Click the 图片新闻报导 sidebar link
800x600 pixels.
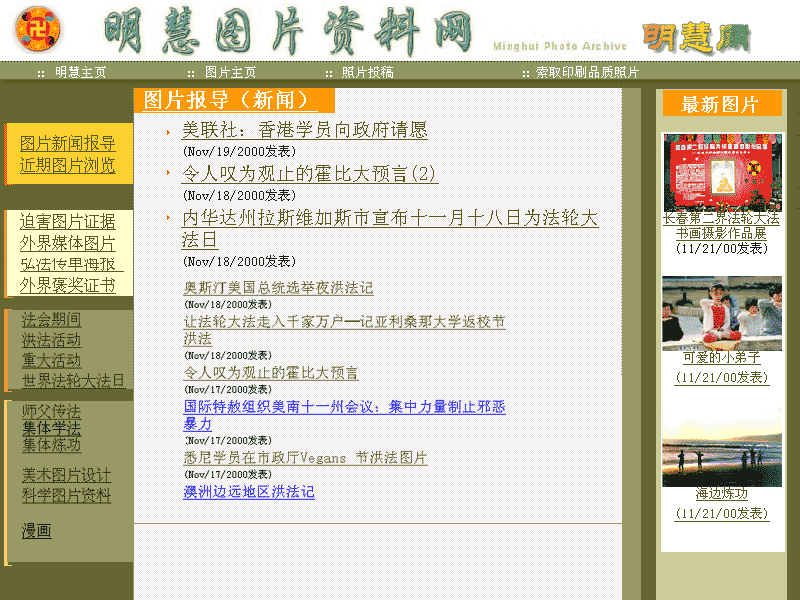68,144
